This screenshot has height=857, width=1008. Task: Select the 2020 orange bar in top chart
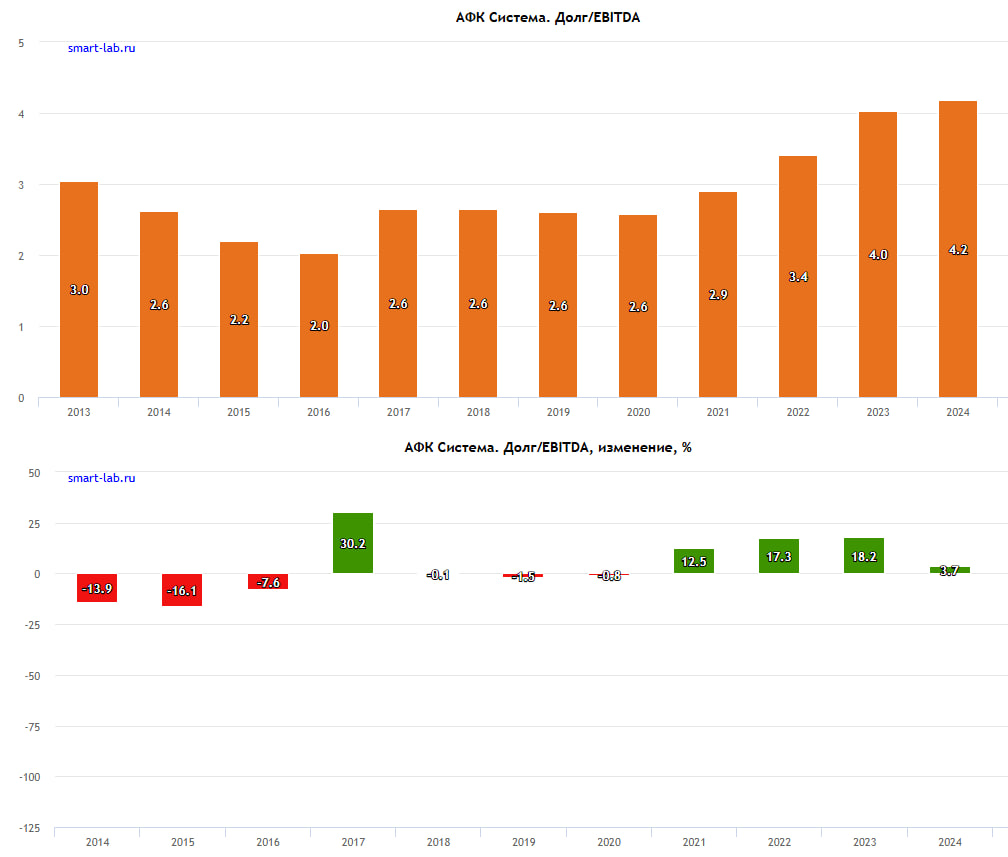pyautogui.click(x=638, y=306)
